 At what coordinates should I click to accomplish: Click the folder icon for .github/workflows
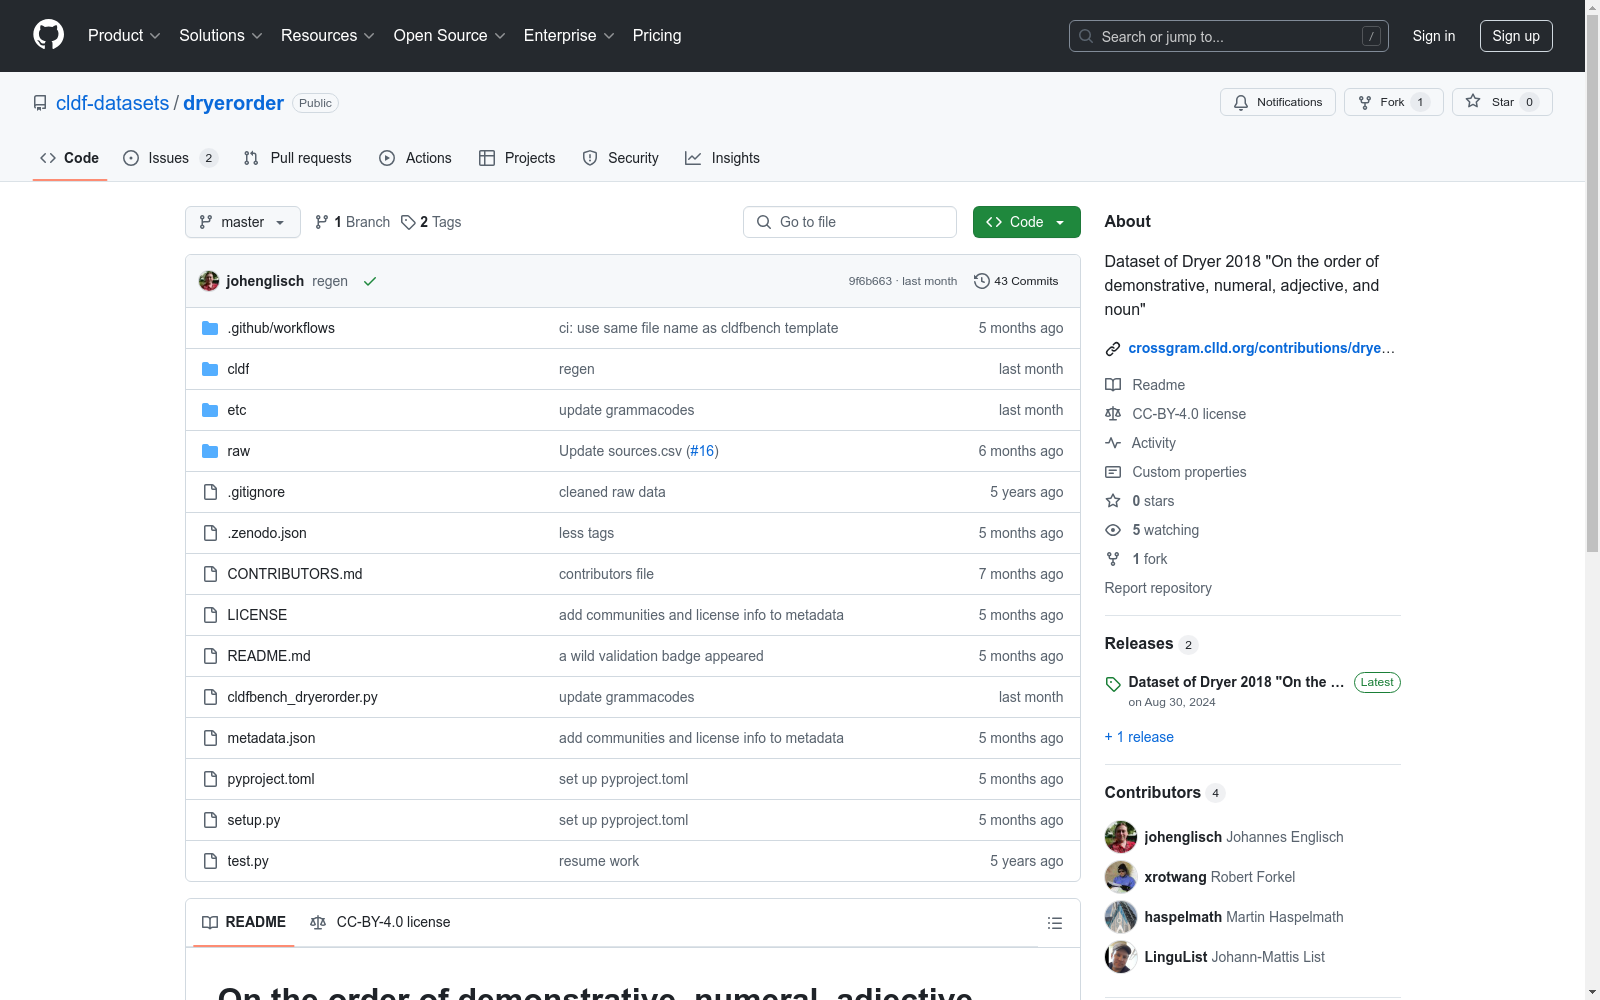point(210,328)
